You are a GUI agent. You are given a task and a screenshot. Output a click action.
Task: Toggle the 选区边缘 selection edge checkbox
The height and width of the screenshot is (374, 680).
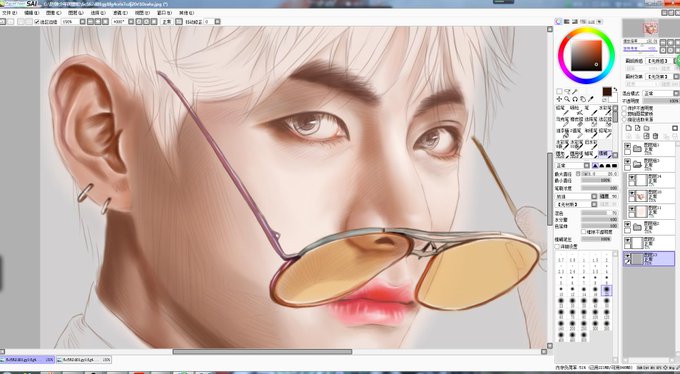pyautogui.click(x=37, y=22)
